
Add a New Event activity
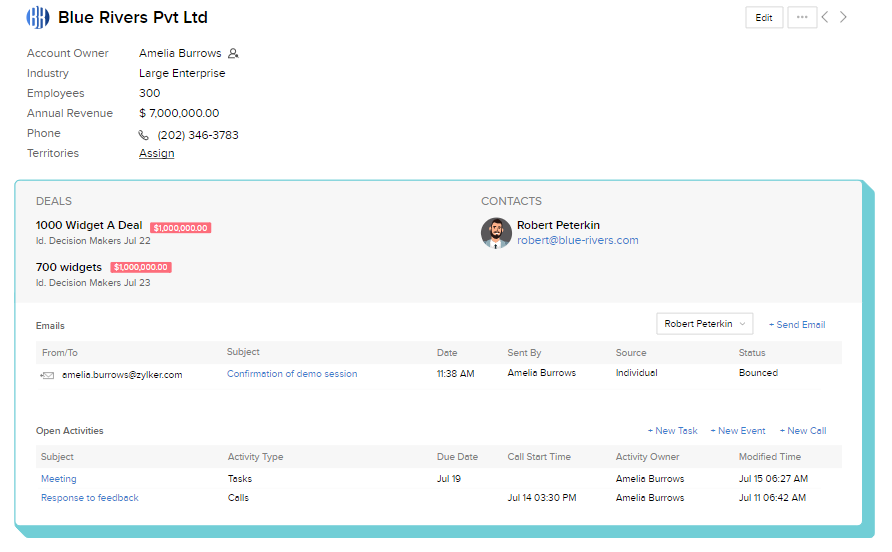tap(738, 431)
